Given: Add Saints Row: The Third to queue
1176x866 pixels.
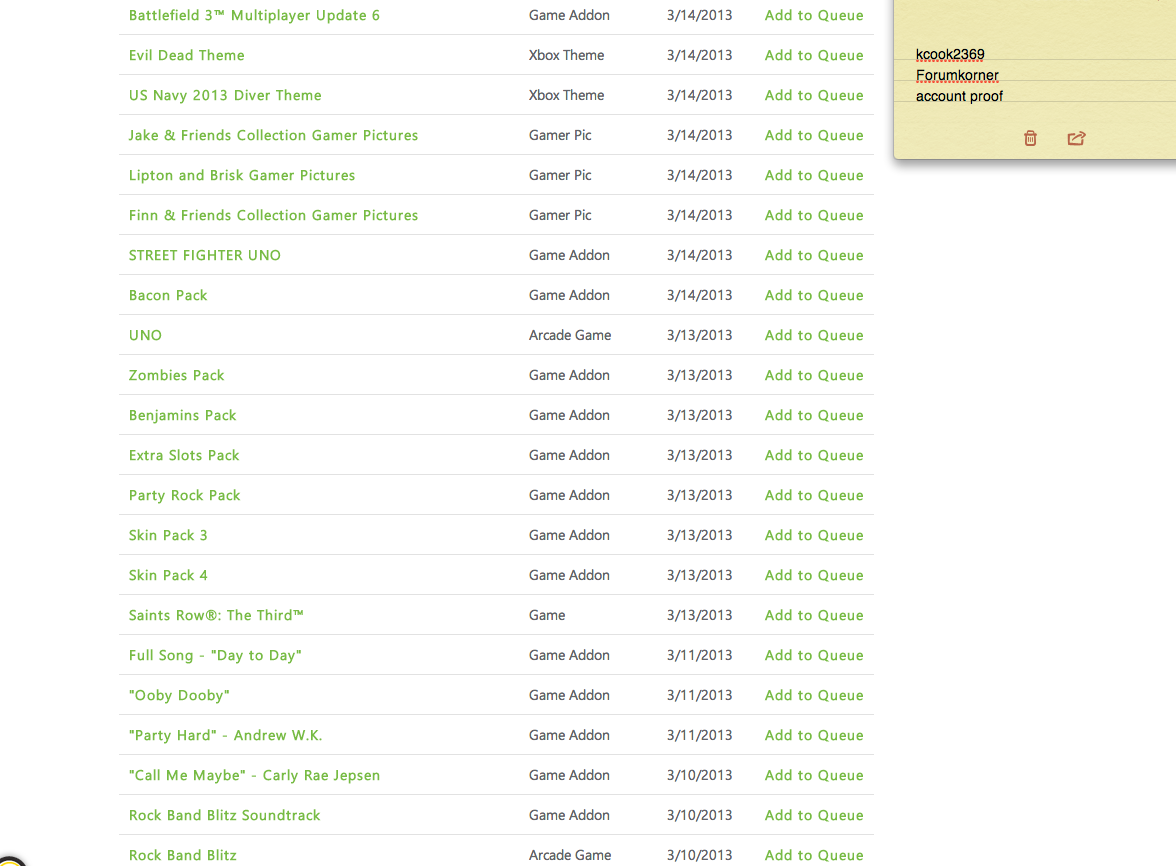Looking at the screenshot, I should 814,615.
